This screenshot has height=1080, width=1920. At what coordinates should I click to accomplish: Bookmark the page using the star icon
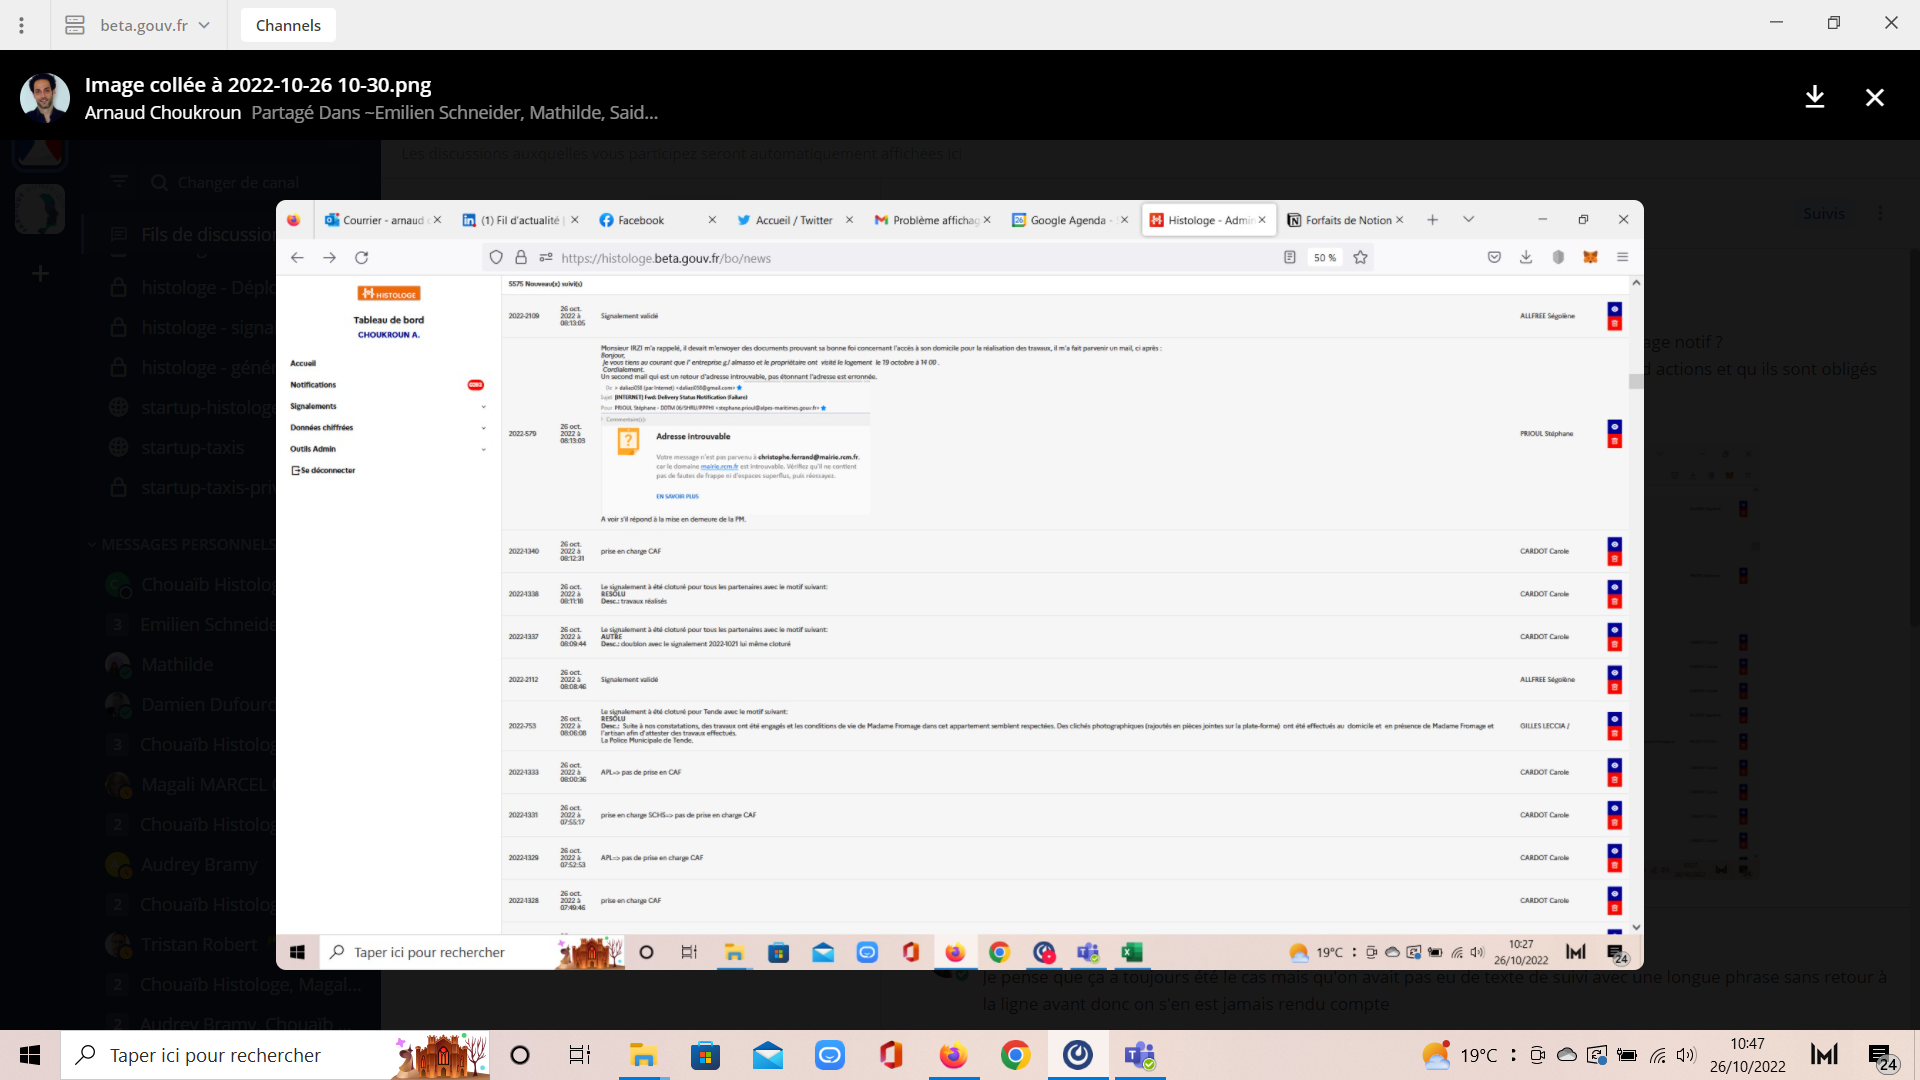tap(1361, 257)
